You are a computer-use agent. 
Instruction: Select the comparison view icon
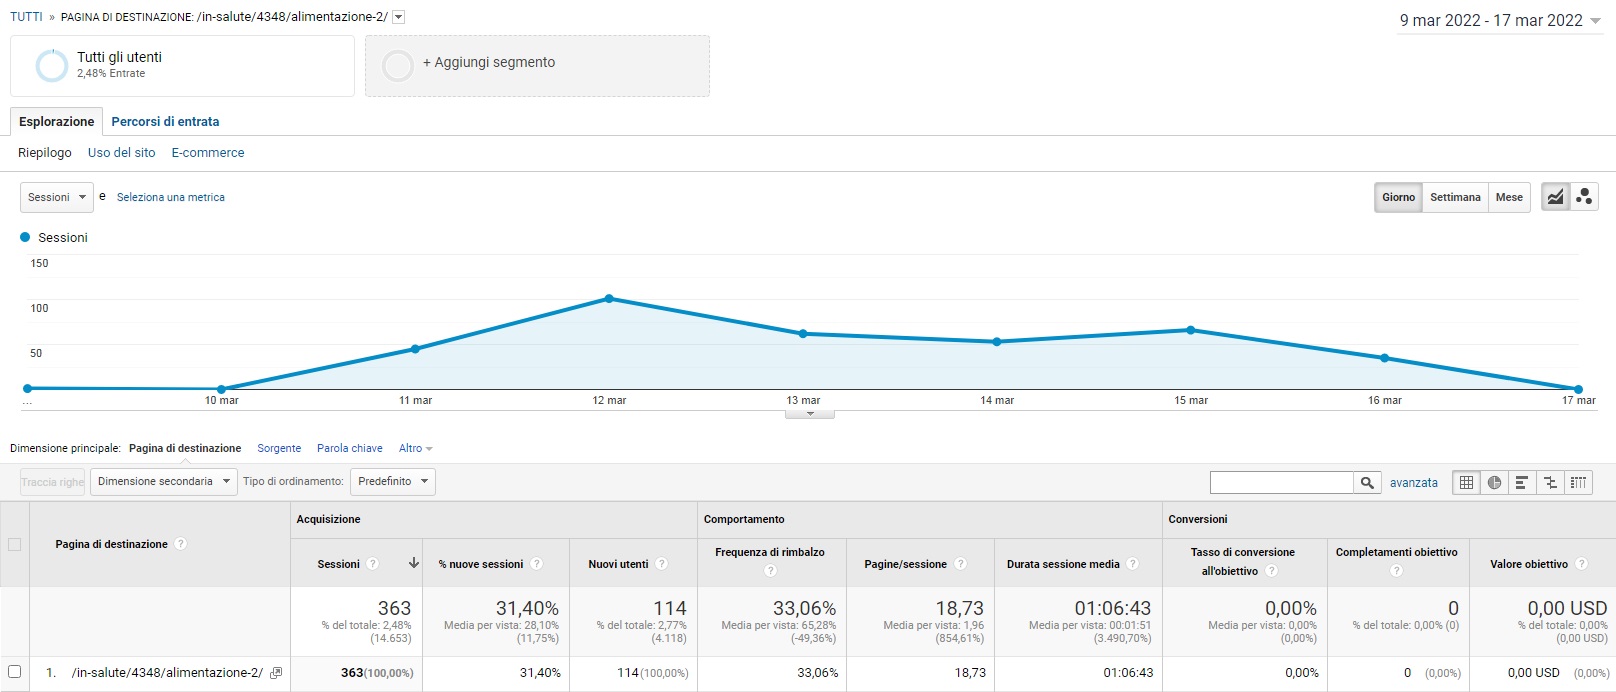point(1550,482)
